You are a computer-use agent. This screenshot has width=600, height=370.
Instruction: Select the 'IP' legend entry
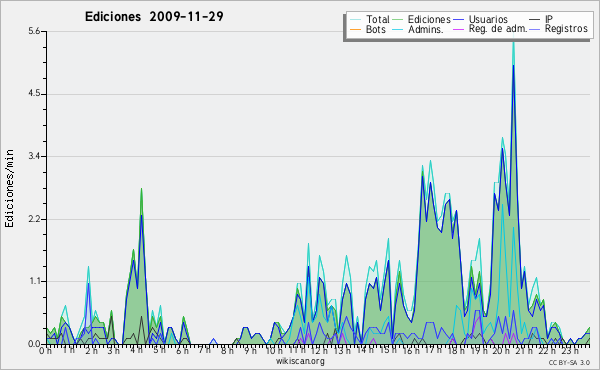pos(549,19)
